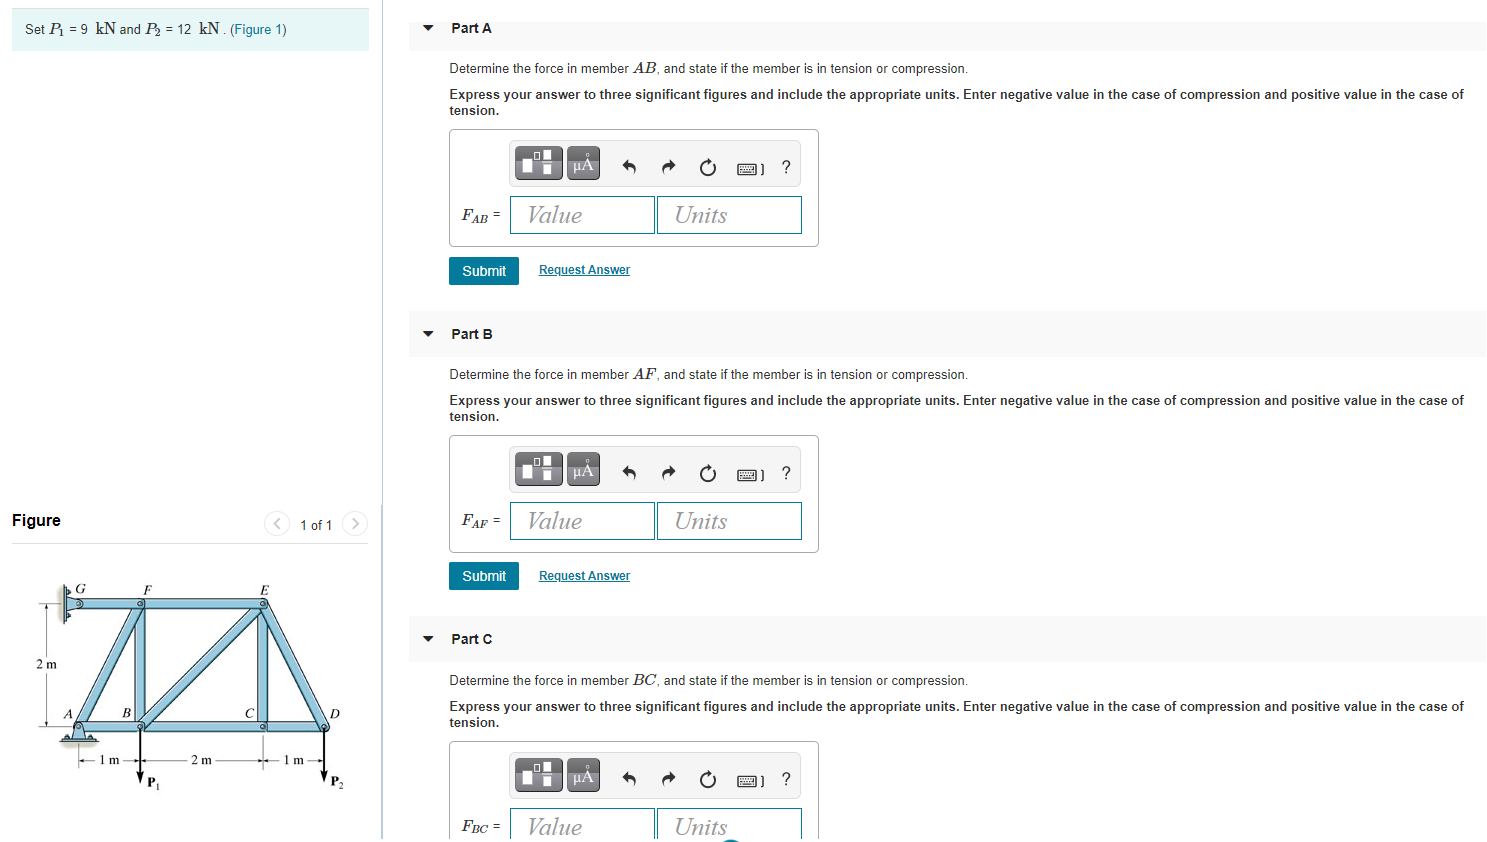1487x842 pixels.
Task: Open the µÅ symbols tool in Part A
Action: 584,163
